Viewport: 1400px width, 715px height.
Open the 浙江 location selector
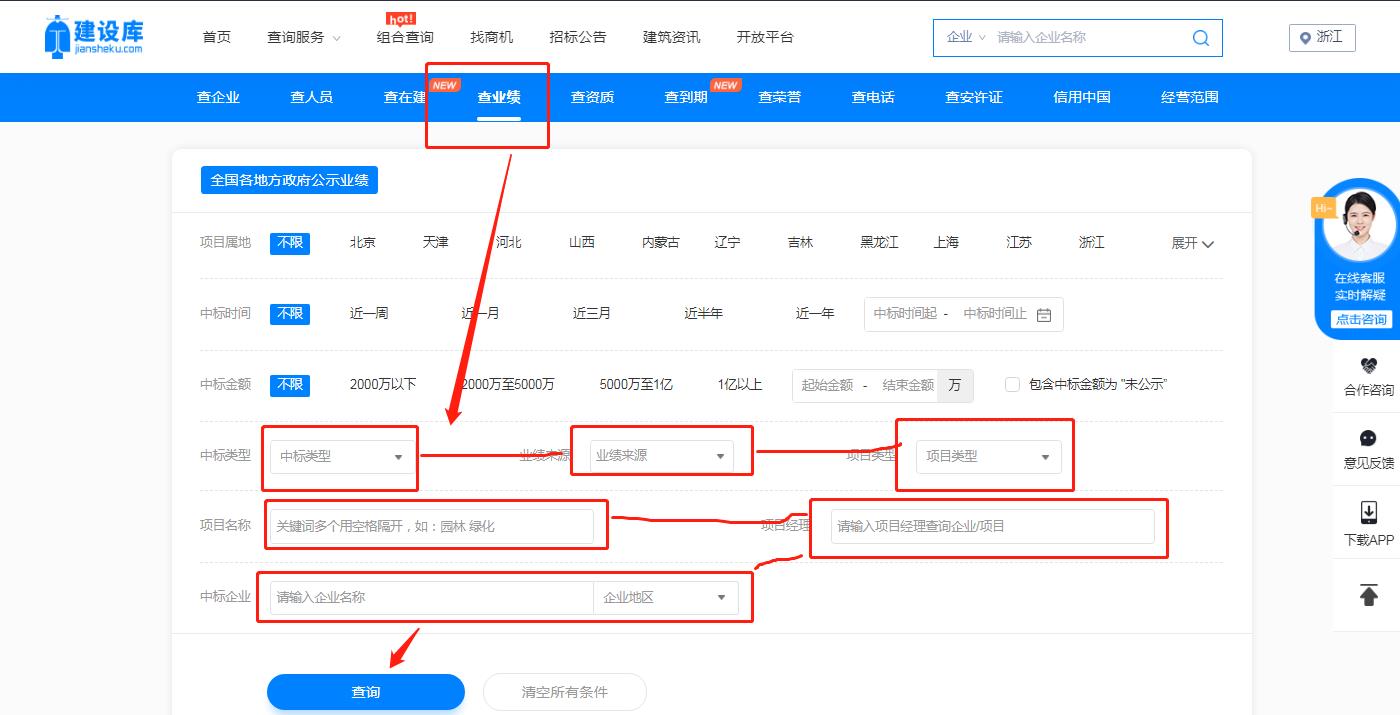pos(1322,38)
